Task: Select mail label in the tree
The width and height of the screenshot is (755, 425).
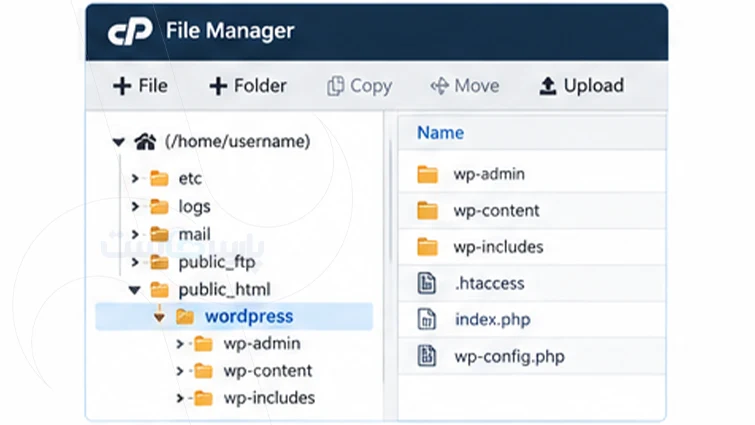Action: (195, 234)
